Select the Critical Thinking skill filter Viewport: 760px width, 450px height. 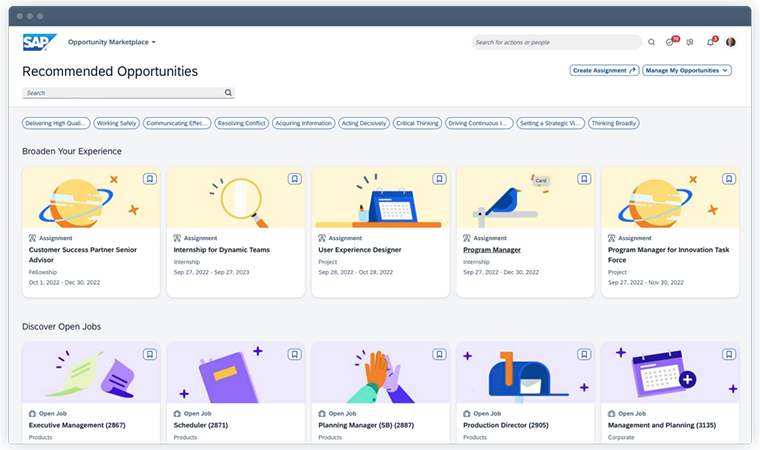[x=417, y=123]
